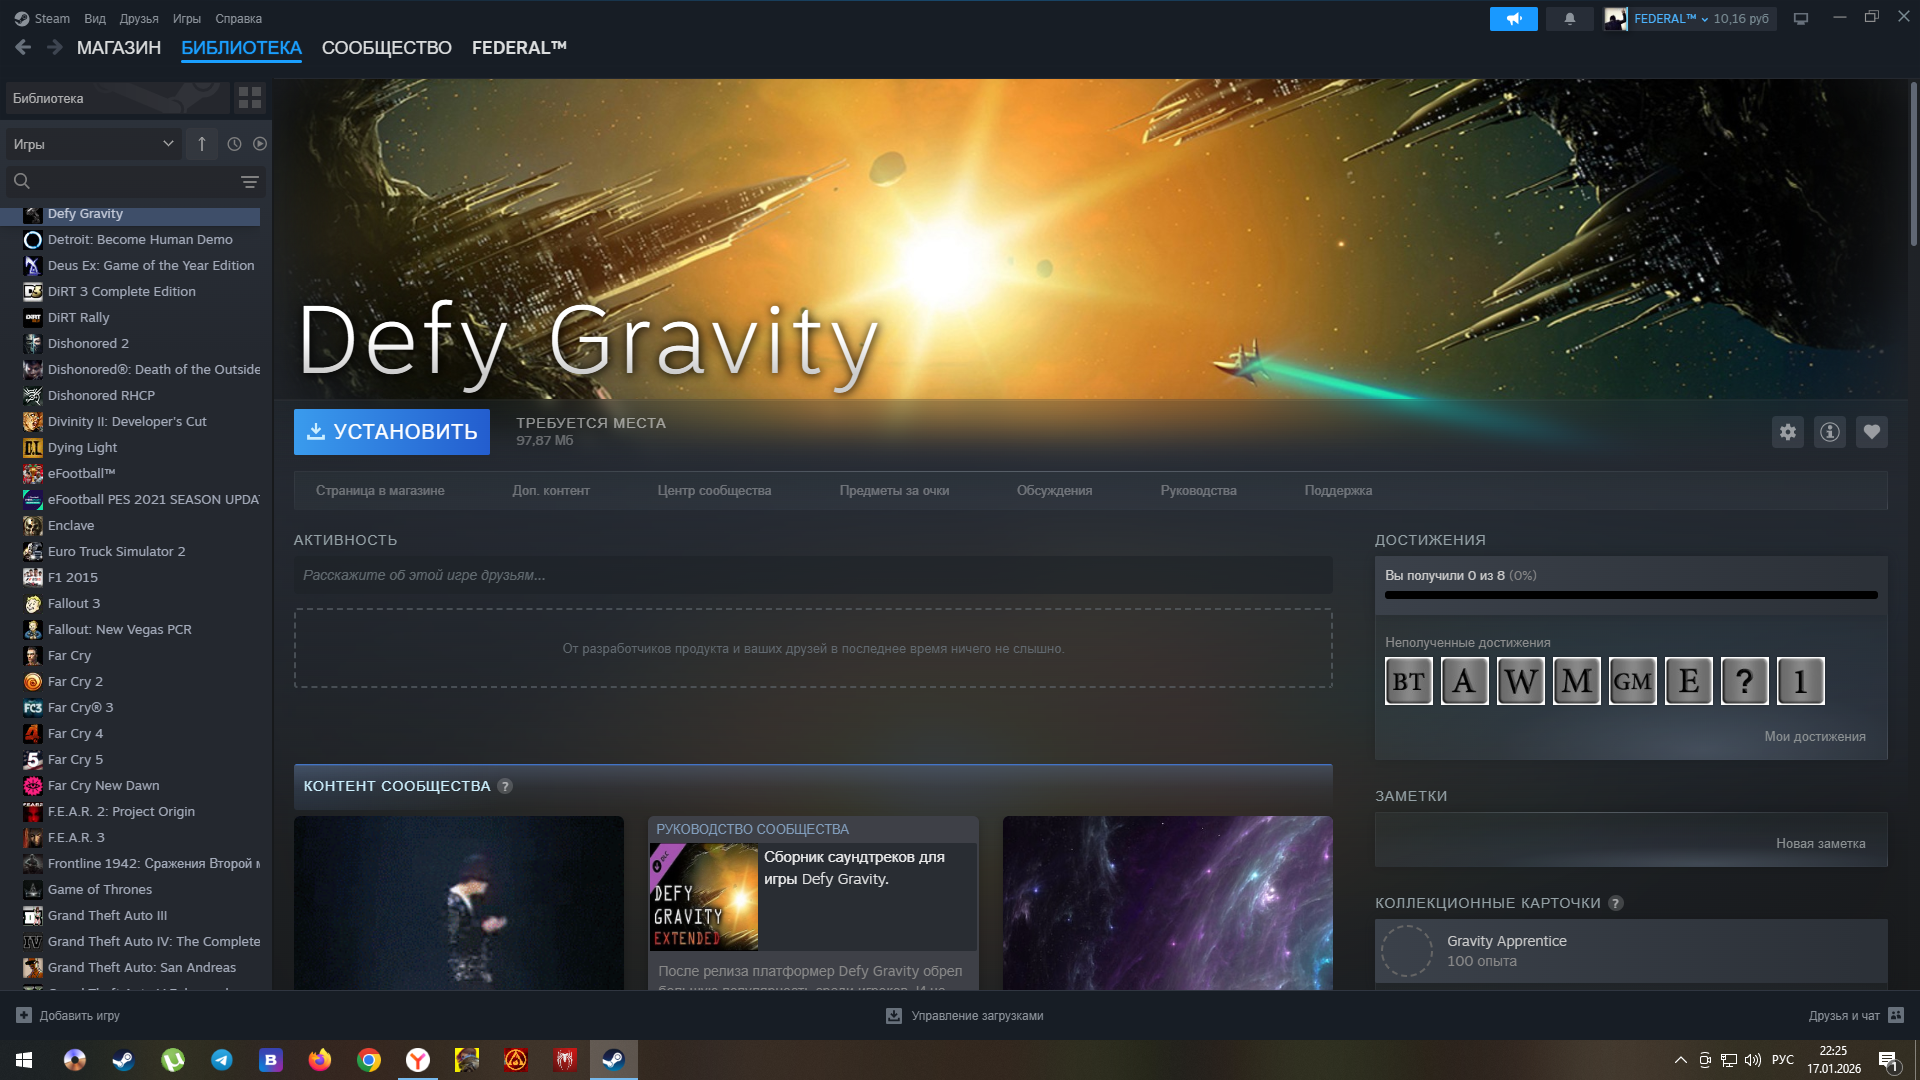Click the achievements progress bar
The image size is (1920, 1080).
[1630, 595]
